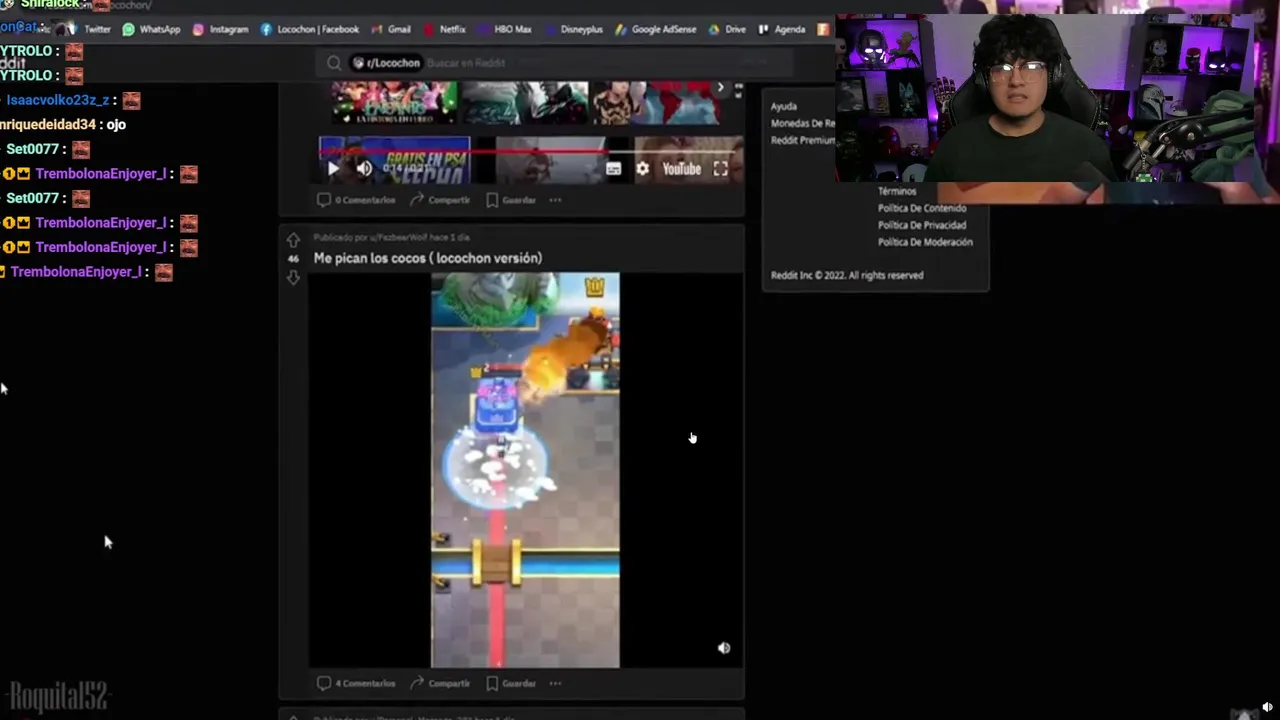1280x720 pixels.
Task: Open the Google AdSense bookmark
Action: coord(655,29)
